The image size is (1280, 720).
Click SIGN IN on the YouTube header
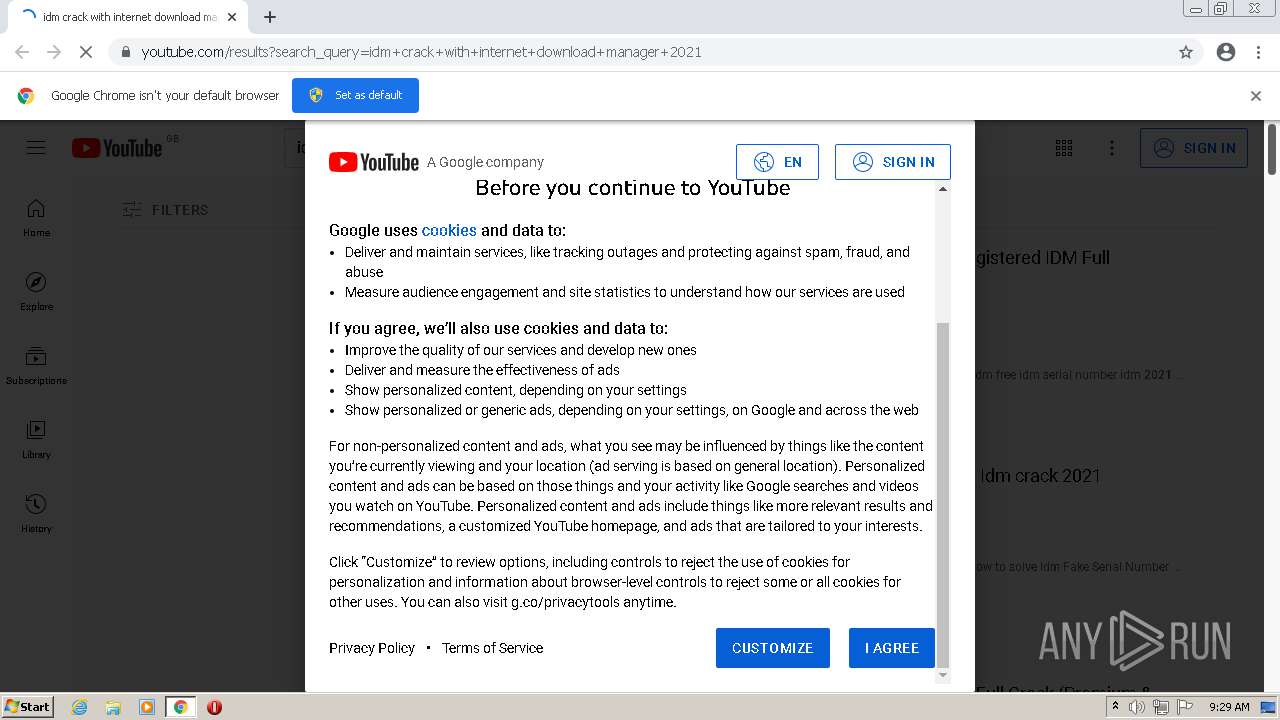point(1194,148)
